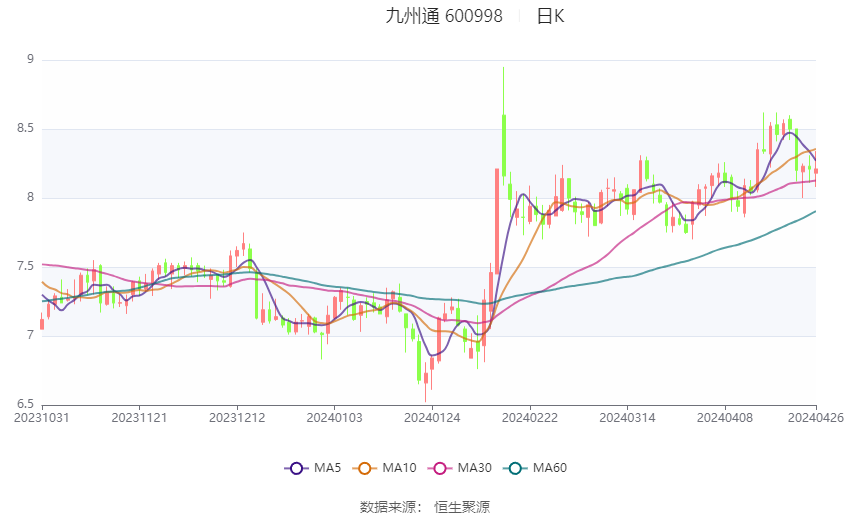
Task: Click the x-axis date label 20231031
Action: coord(42,418)
